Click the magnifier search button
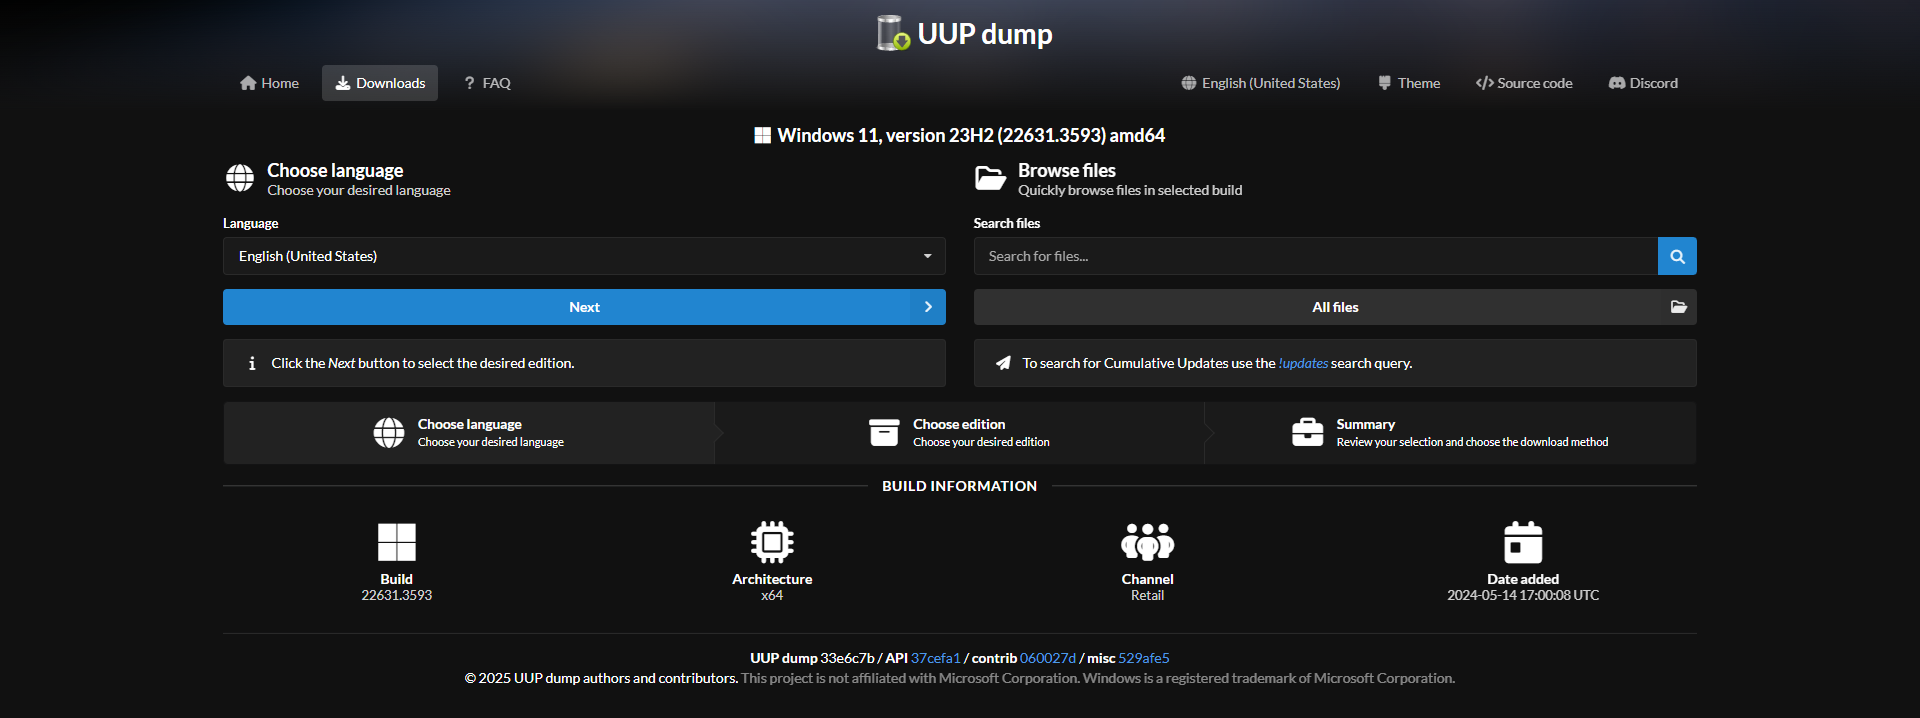The image size is (1920, 718). [1677, 256]
